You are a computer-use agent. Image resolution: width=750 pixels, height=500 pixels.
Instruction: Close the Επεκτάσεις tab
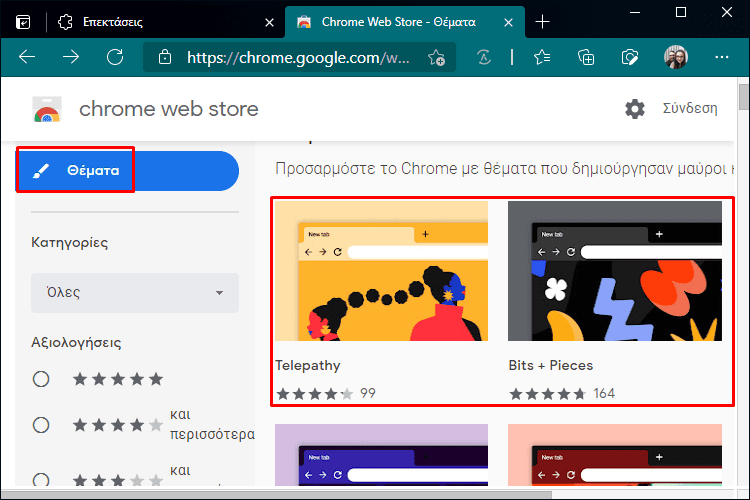pyautogui.click(x=269, y=22)
